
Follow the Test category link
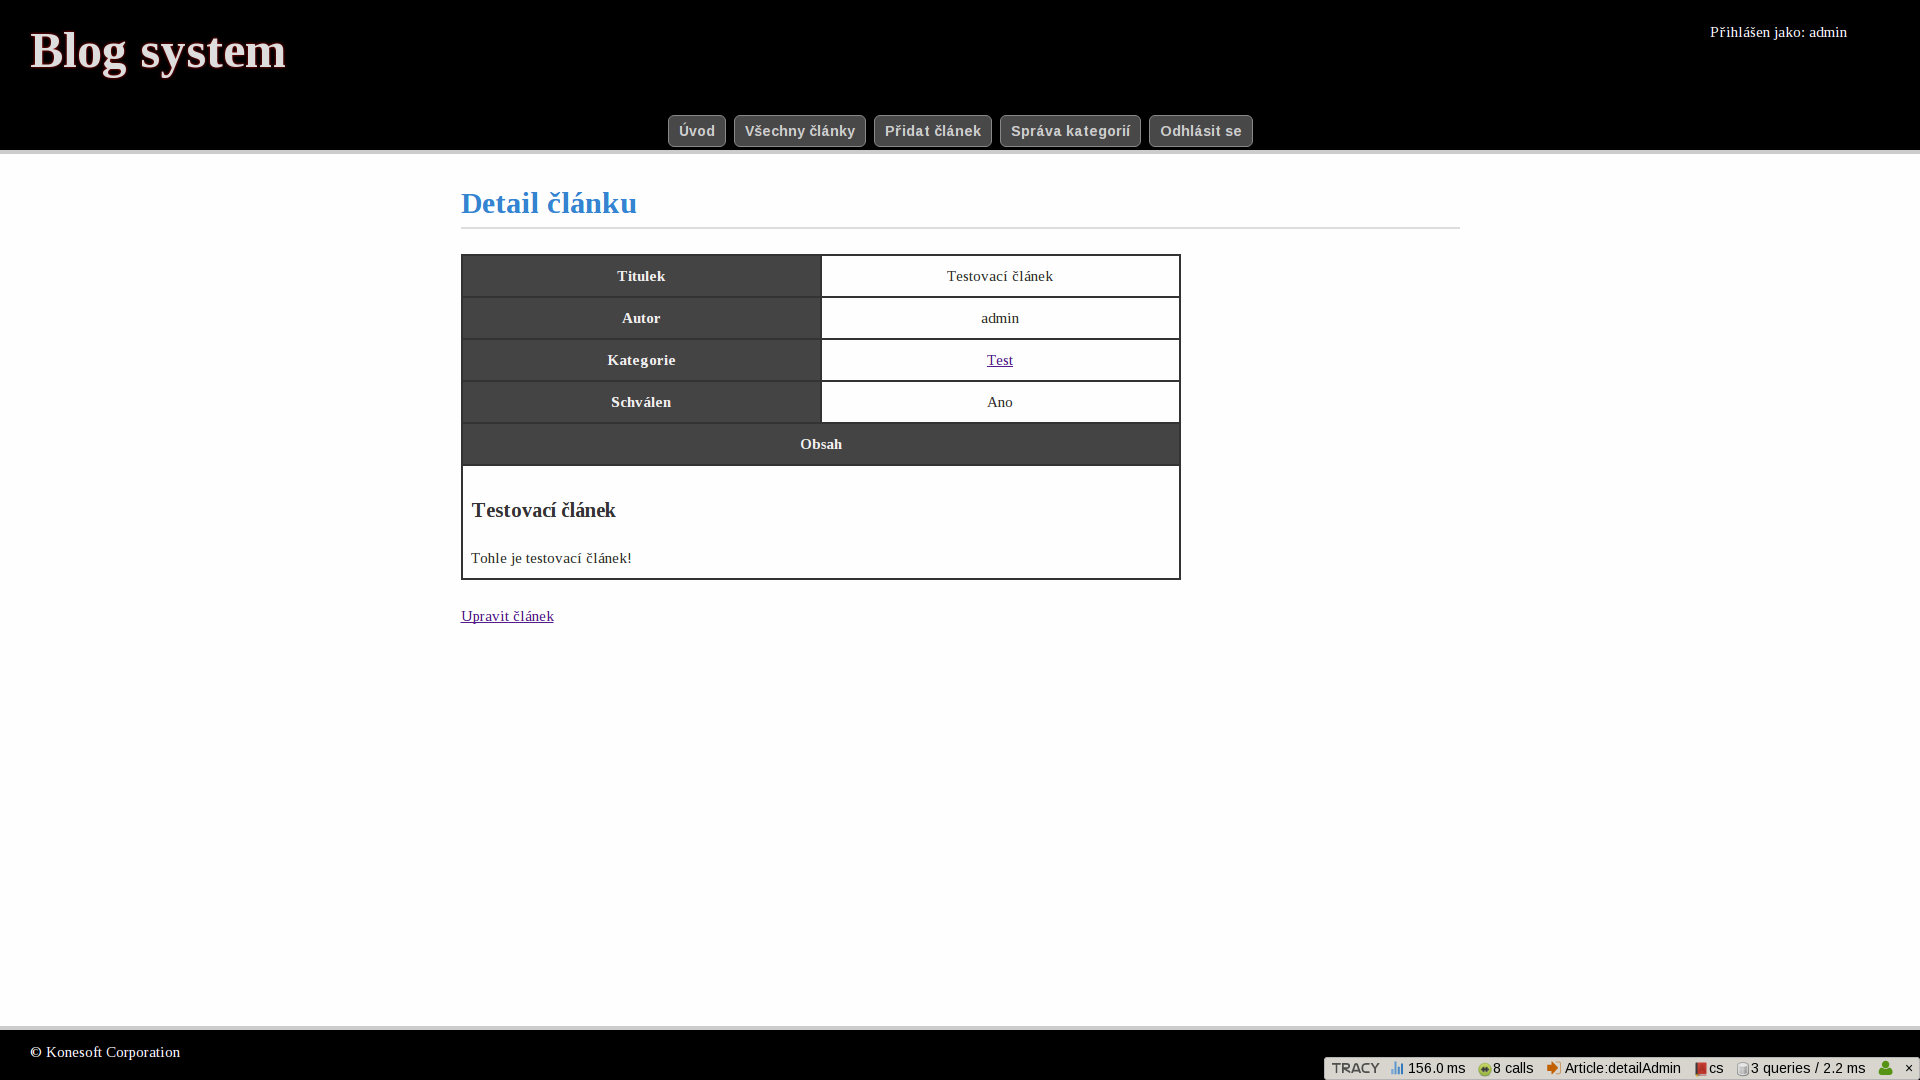point(999,360)
